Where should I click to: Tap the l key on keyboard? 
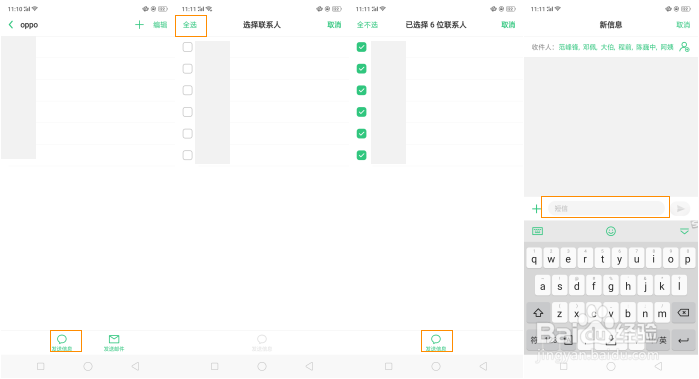tap(679, 286)
